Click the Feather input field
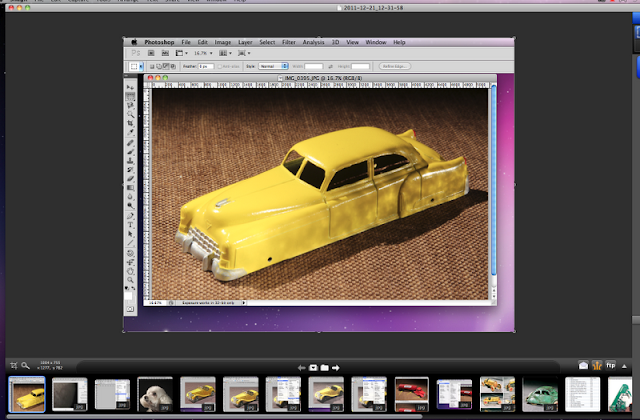This screenshot has height=420, width=640. click(x=206, y=66)
